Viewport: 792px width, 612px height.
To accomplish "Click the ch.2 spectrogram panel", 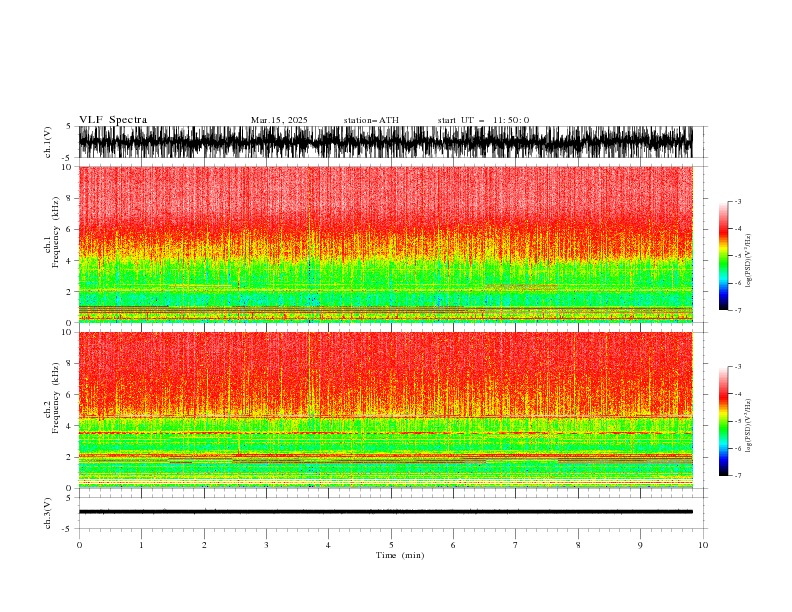I will click(385, 410).
